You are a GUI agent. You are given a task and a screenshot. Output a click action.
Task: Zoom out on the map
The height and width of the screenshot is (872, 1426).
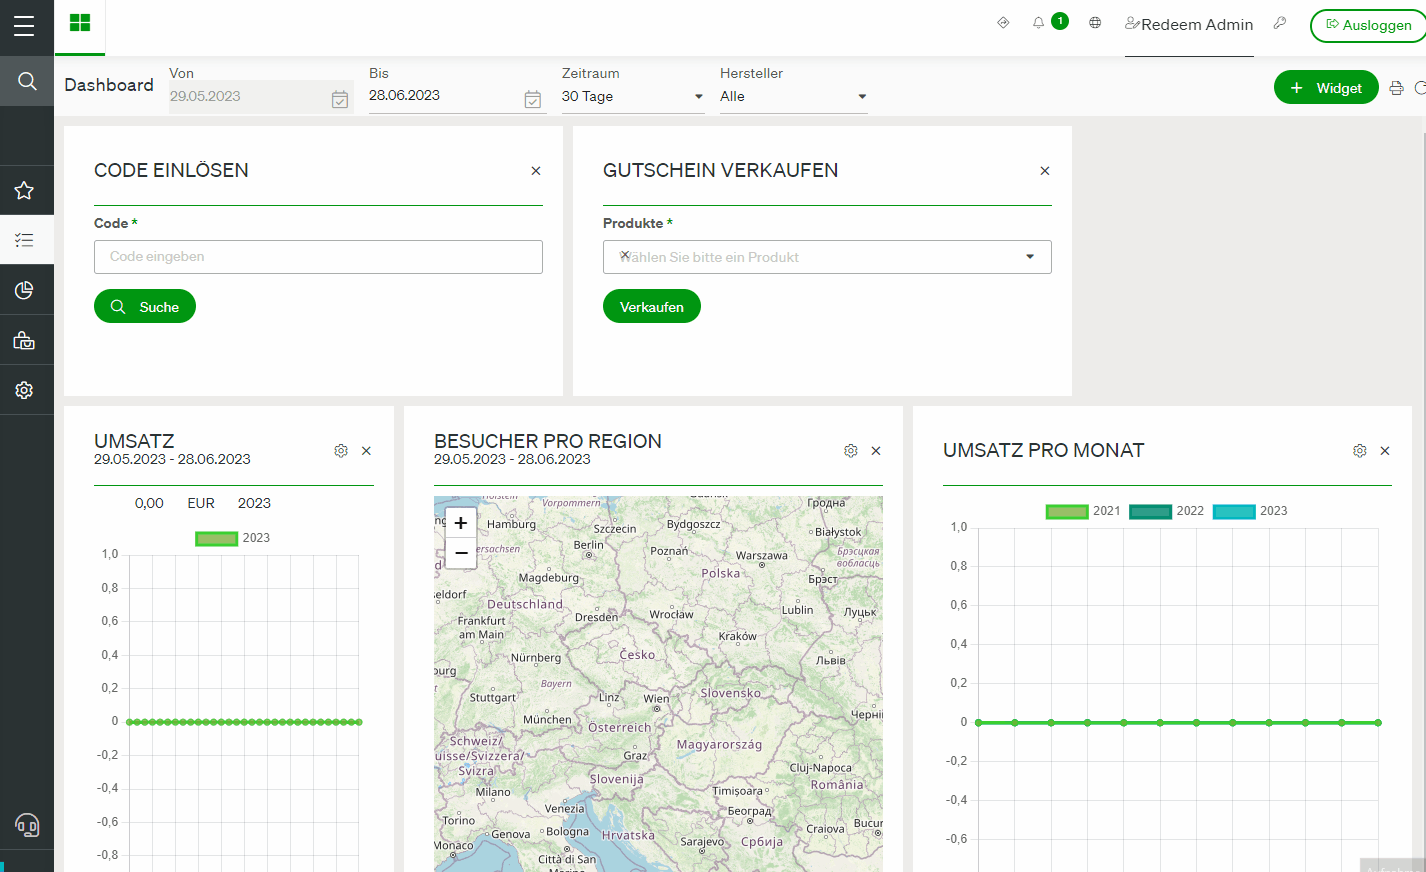[x=461, y=553]
